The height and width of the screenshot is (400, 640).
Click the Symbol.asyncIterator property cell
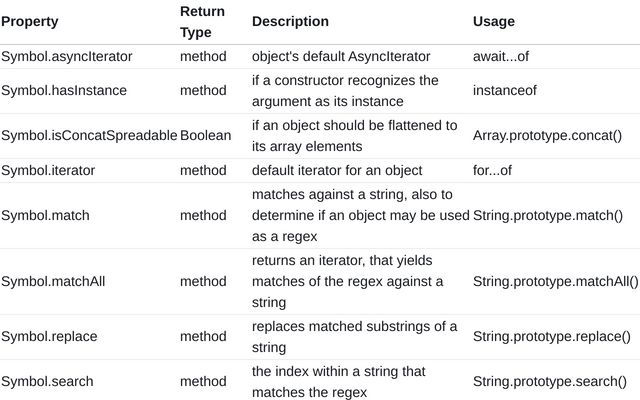(x=67, y=57)
